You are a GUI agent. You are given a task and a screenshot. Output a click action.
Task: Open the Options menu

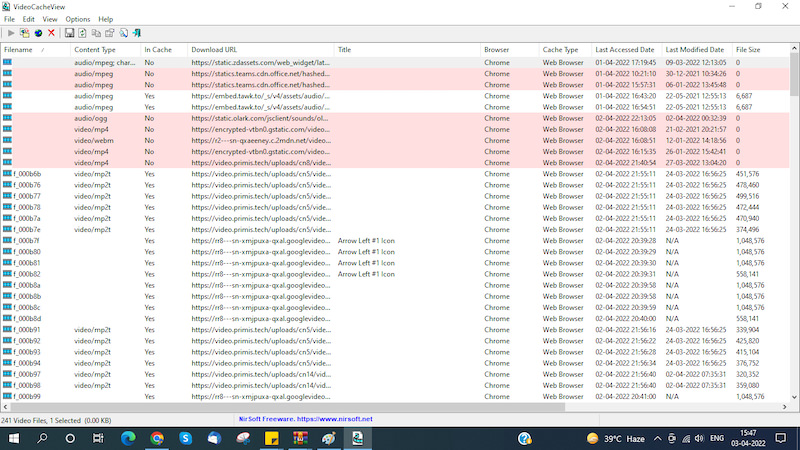[78, 19]
